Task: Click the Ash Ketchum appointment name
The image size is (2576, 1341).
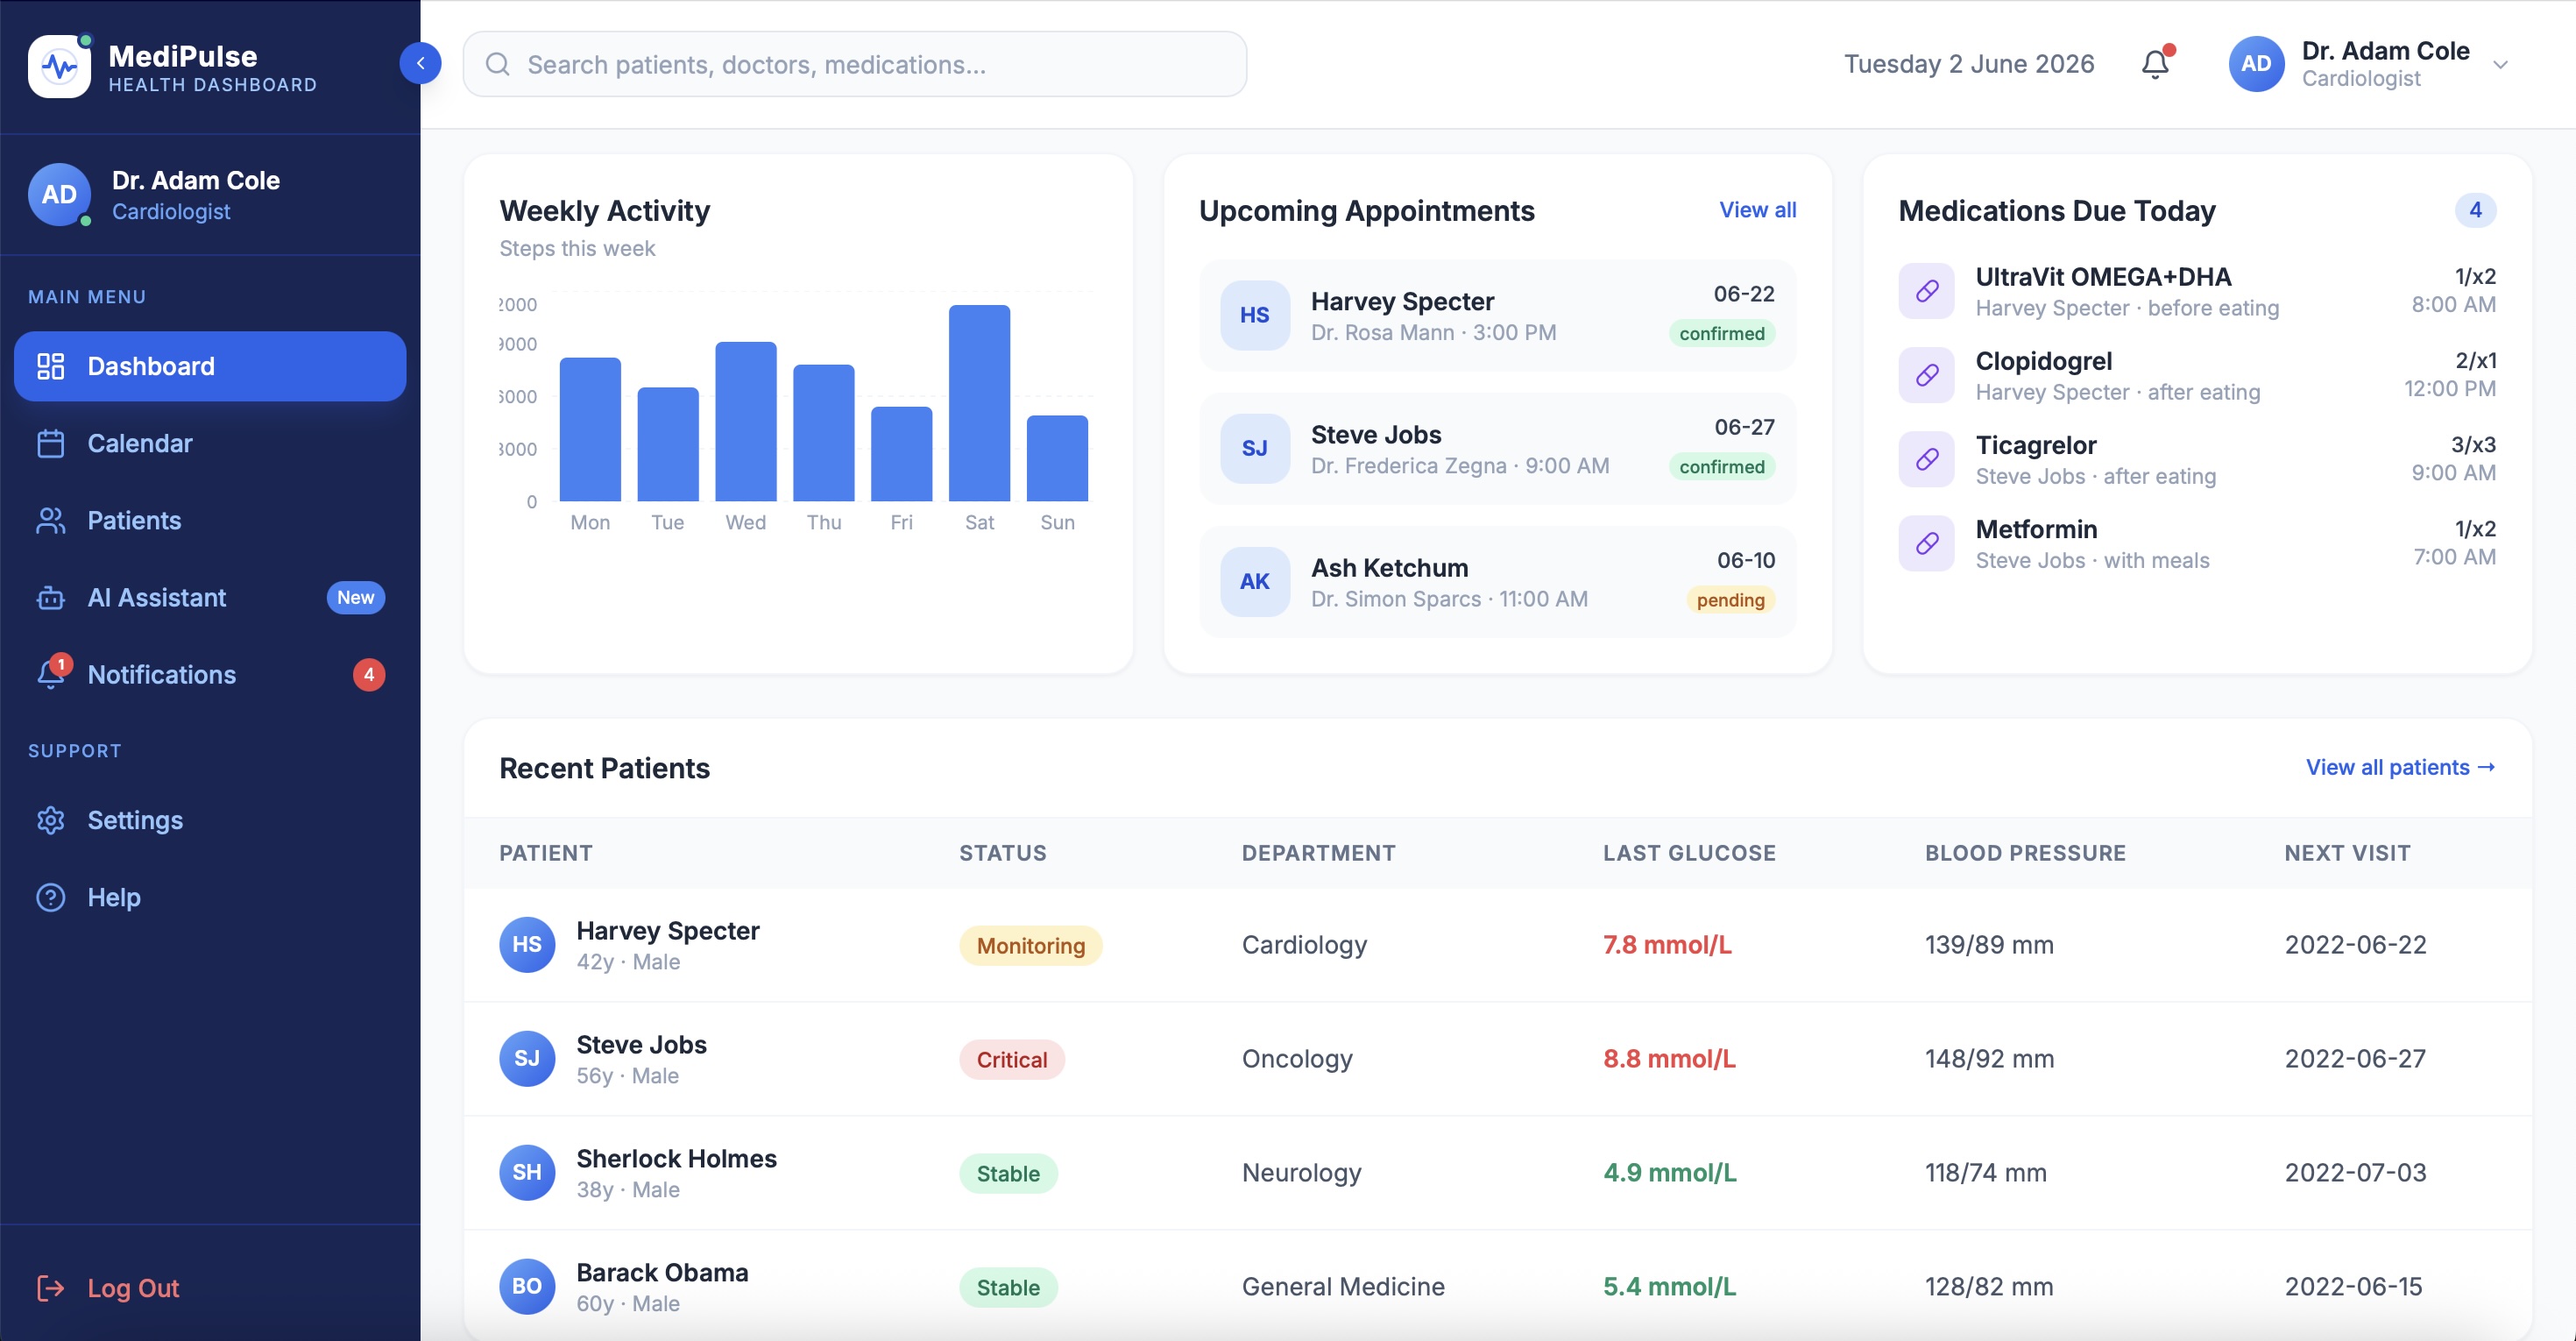Action: pyautogui.click(x=1389, y=567)
